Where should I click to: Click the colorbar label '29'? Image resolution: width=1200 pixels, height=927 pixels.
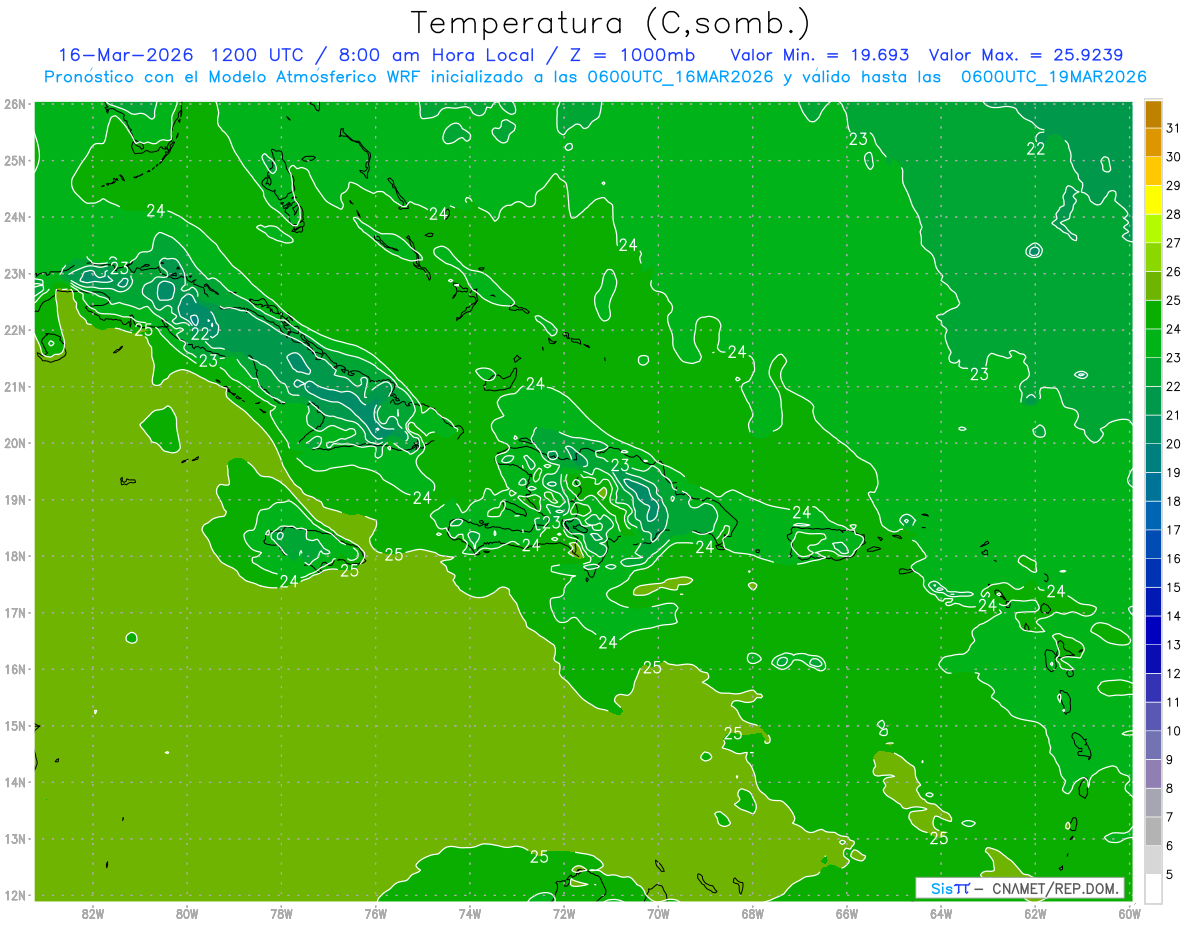1173,185
